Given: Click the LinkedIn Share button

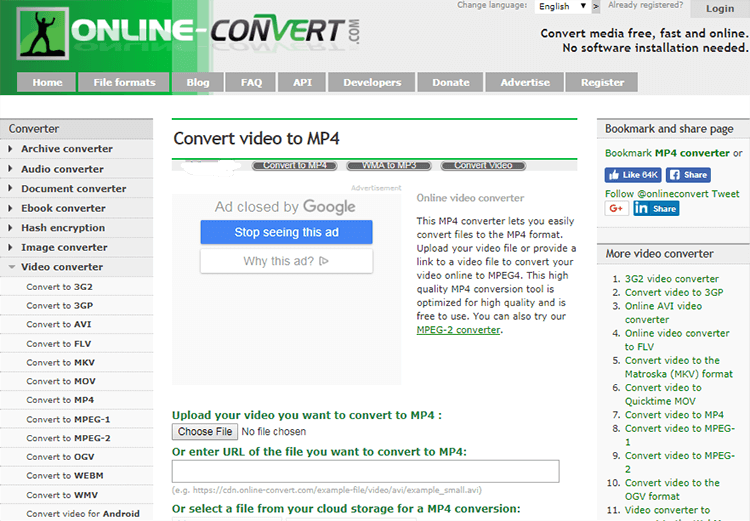Looking at the screenshot, I should click(x=656, y=208).
